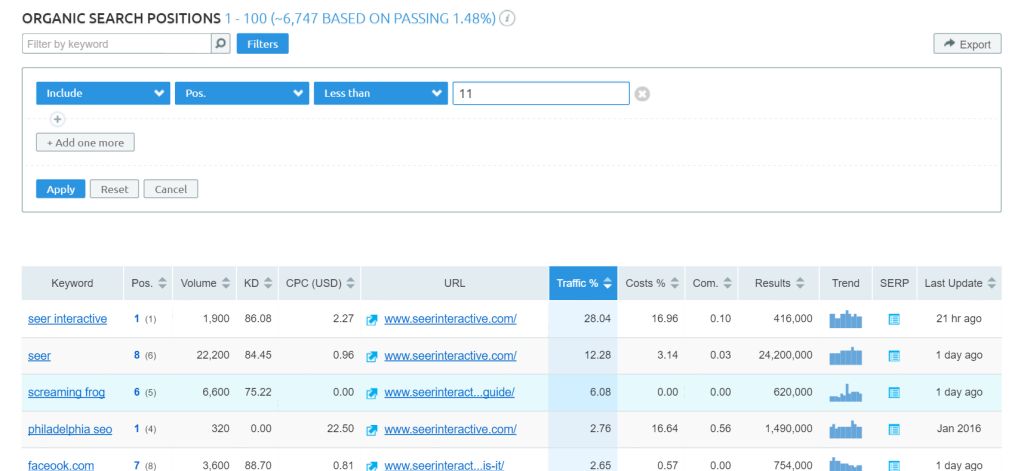Open external link icon for seer interactive row
The height and width of the screenshot is (471, 1024).
pos(372,319)
